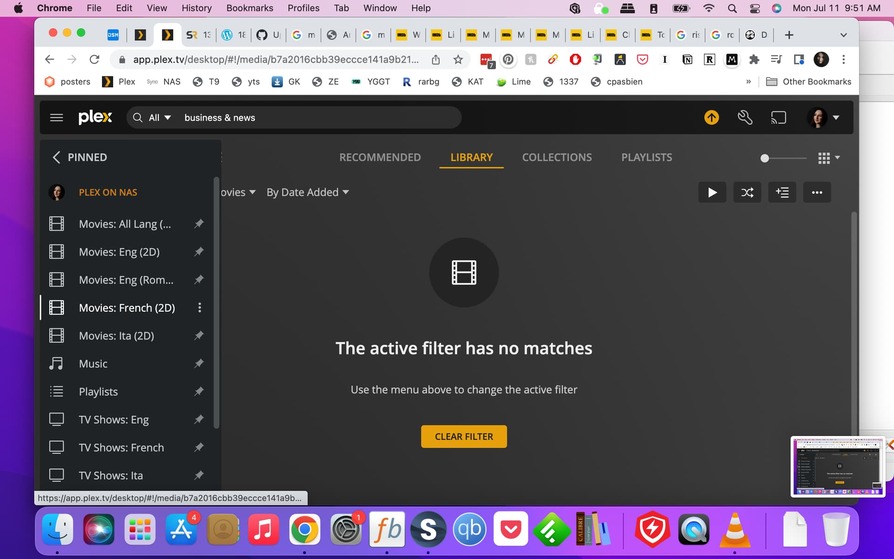Open the orange Plex upgrade arrow icon
The height and width of the screenshot is (559, 894).
click(x=711, y=118)
